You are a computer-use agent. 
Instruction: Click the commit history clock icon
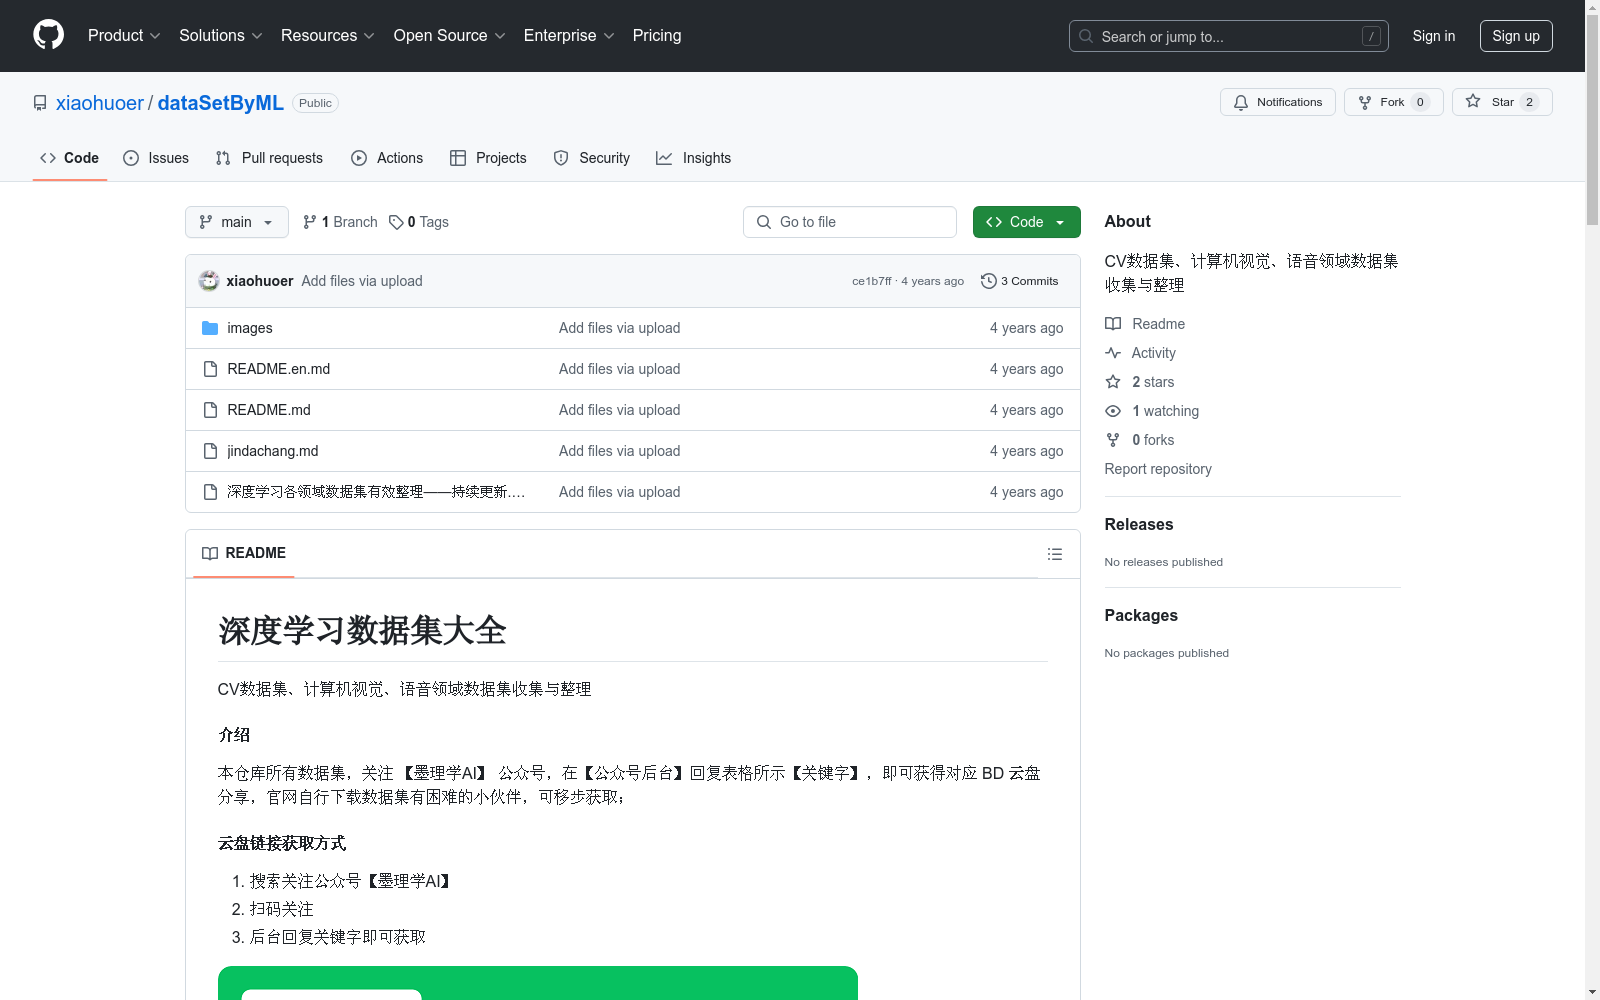click(989, 281)
